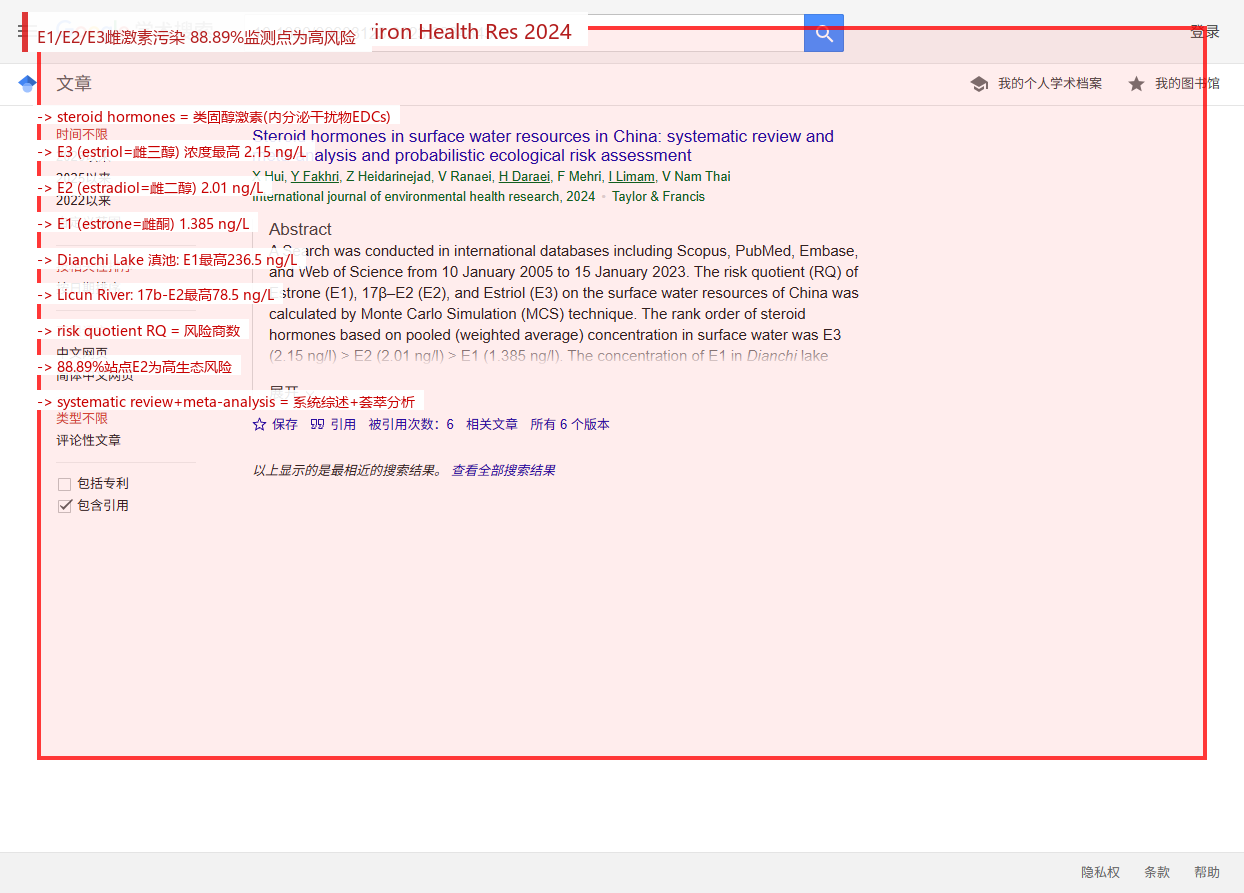Click the 文章 heading label
The image size is (1244, 893).
(x=74, y=84)
